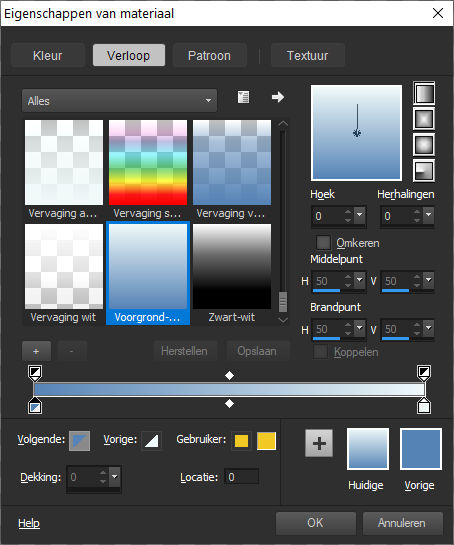The width and height of the screenshot is (454, 545).
Task: Open the gradient list view options icon
Action: pyautogui.click(x=243, y=97)
